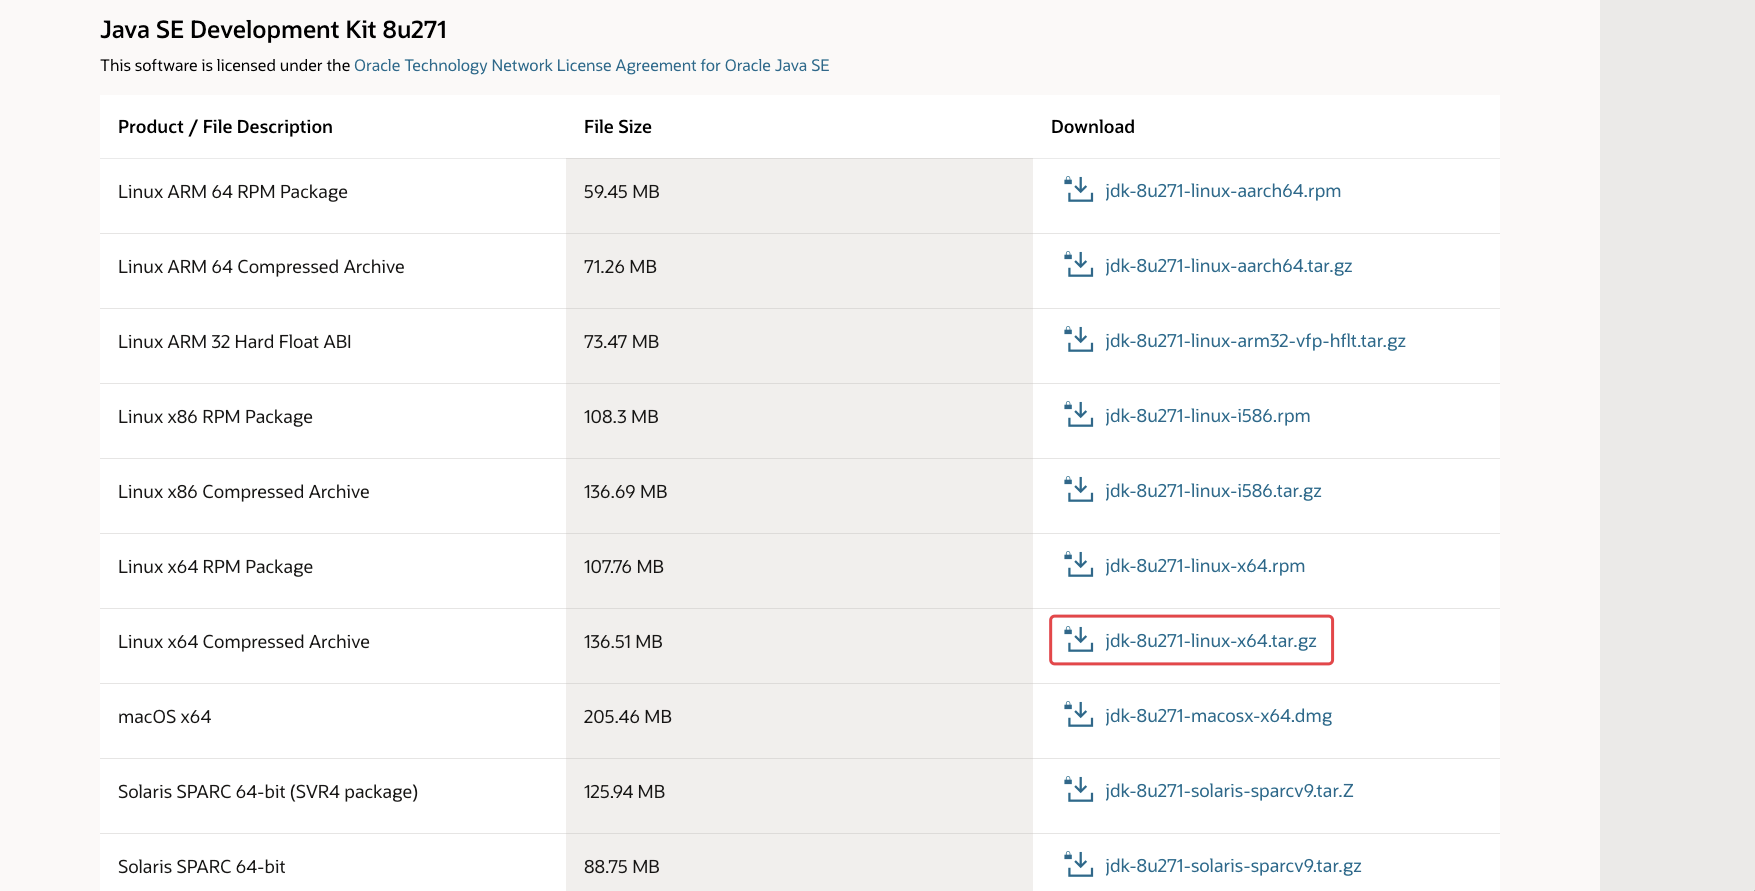Screen dimensions: 1755x891
Task: Select Linux x64 Compressed Archive text
Action: 244,642
